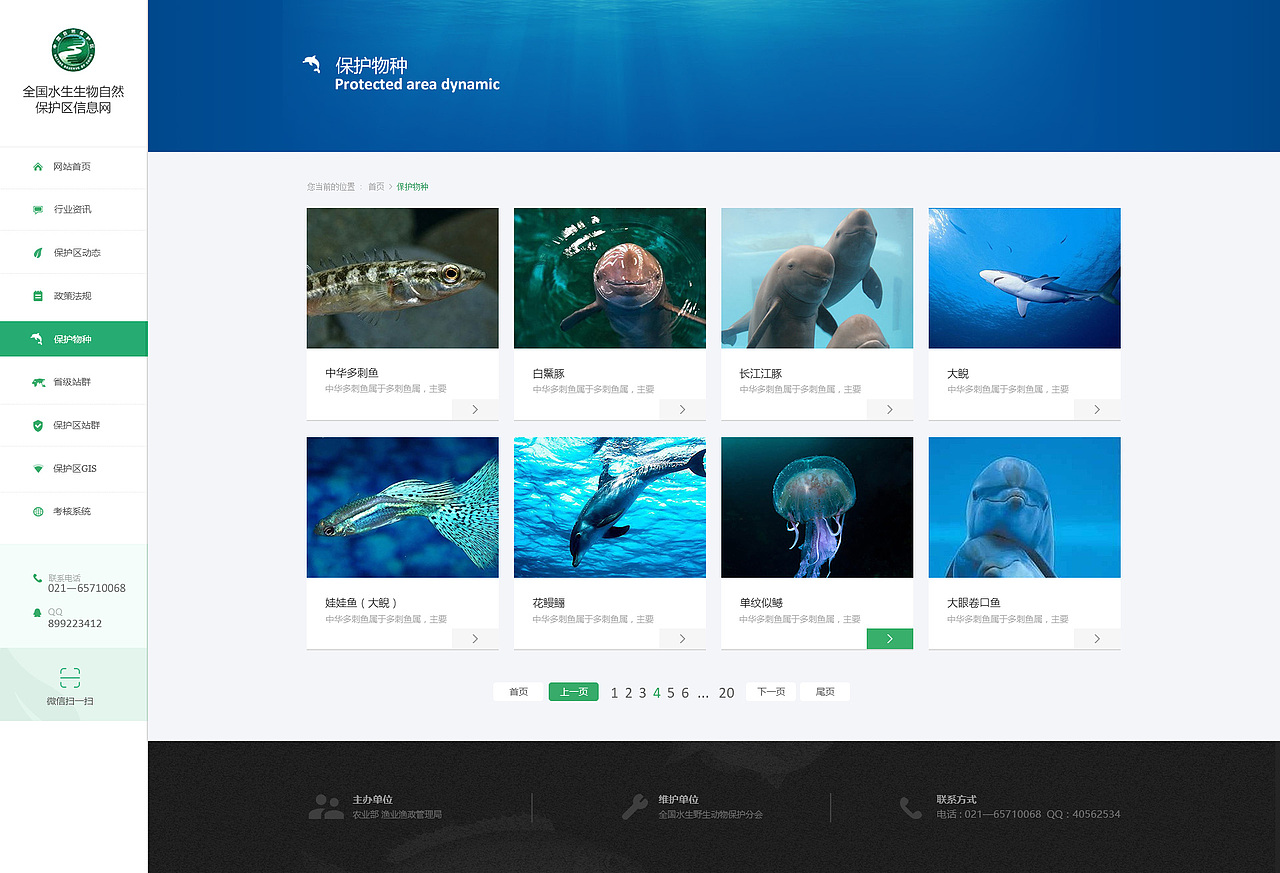Click the 尾页 button
1280x873 pixels.
(825, 692)
